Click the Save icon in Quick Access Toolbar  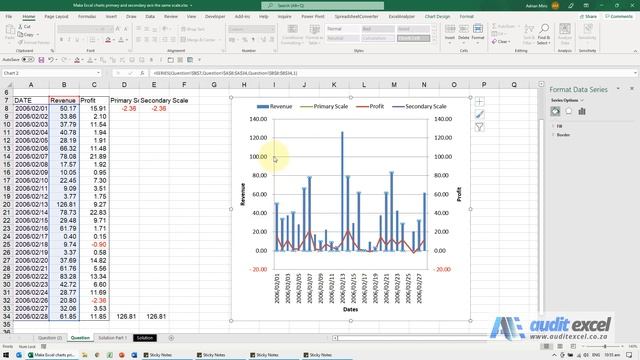(x=41, y=60)
